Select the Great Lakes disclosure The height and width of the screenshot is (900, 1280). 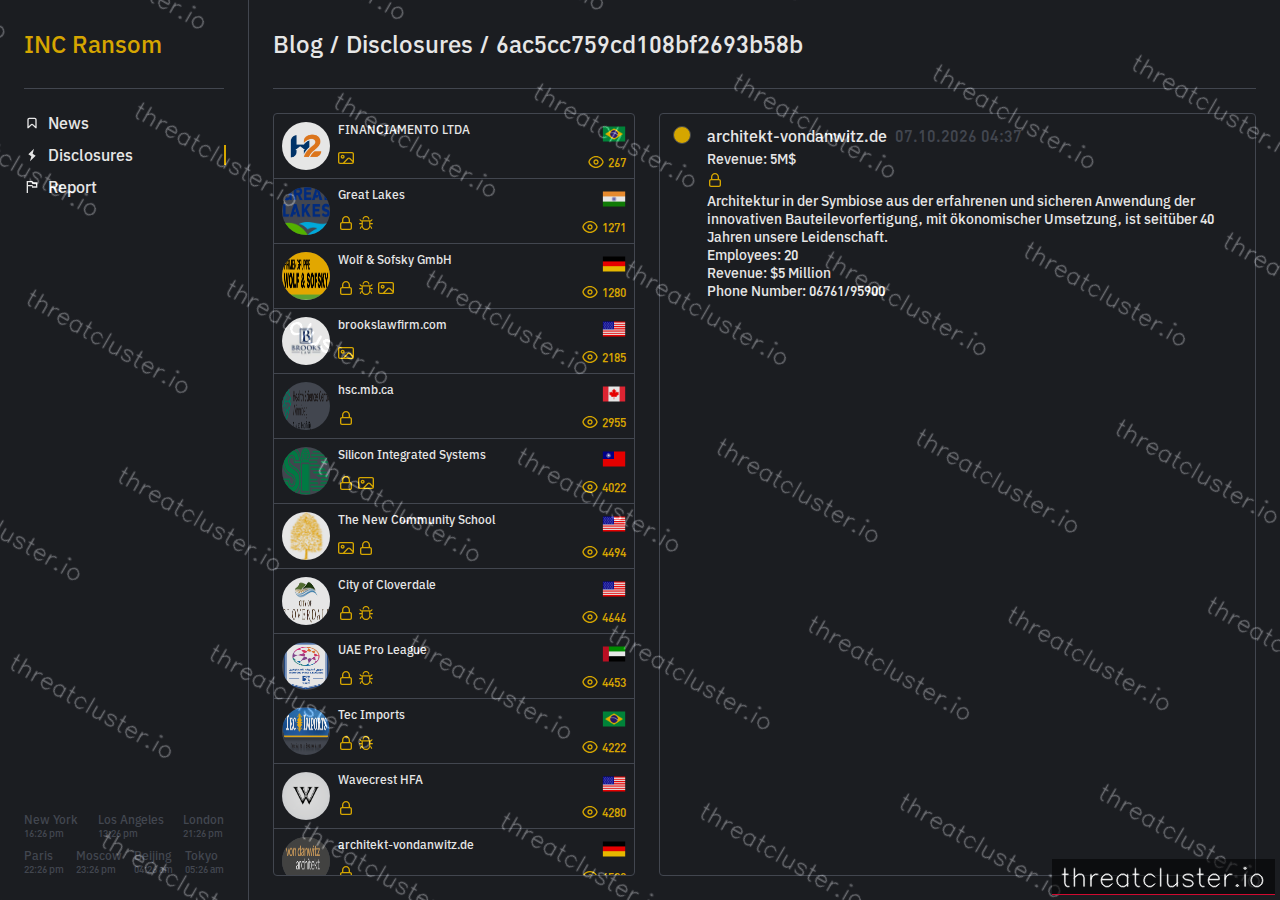[454, 211]
